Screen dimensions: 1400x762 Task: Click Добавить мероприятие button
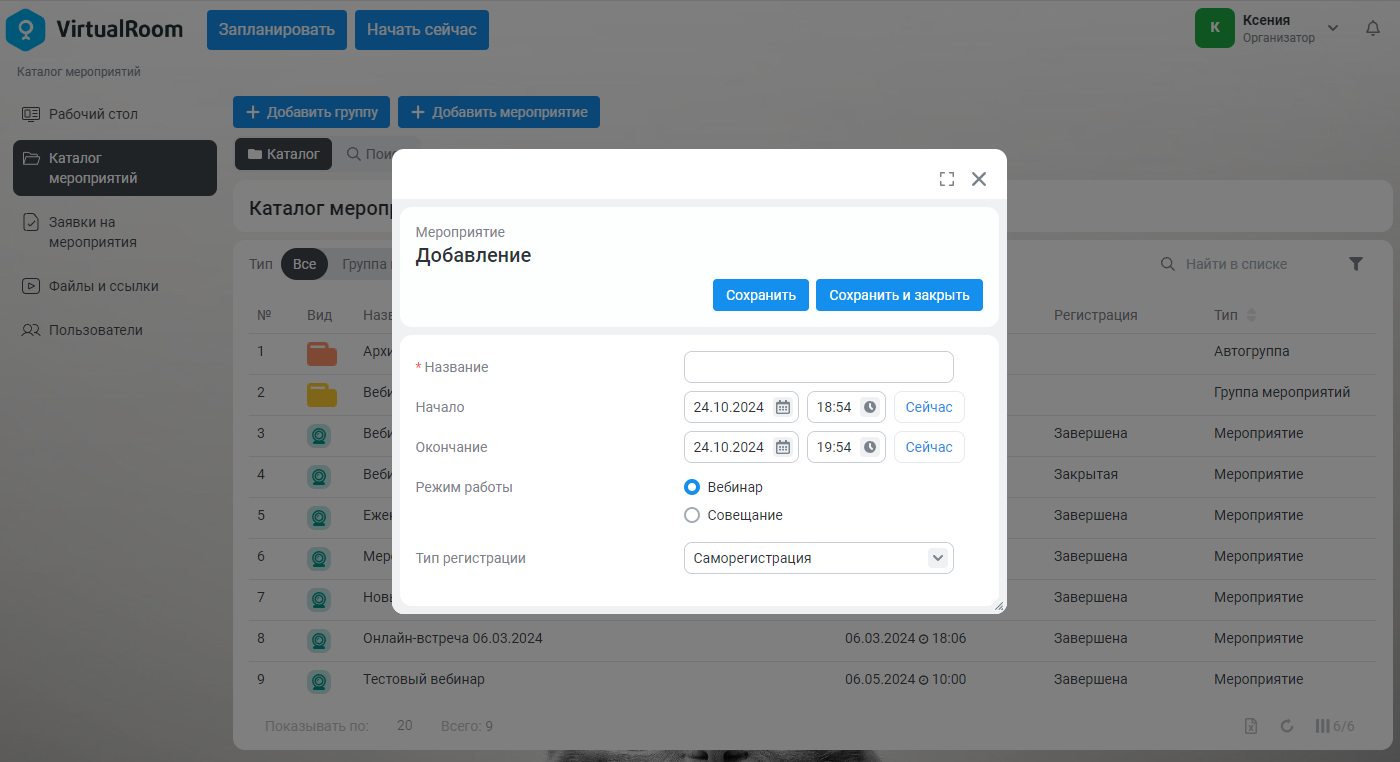coord(499,112)
